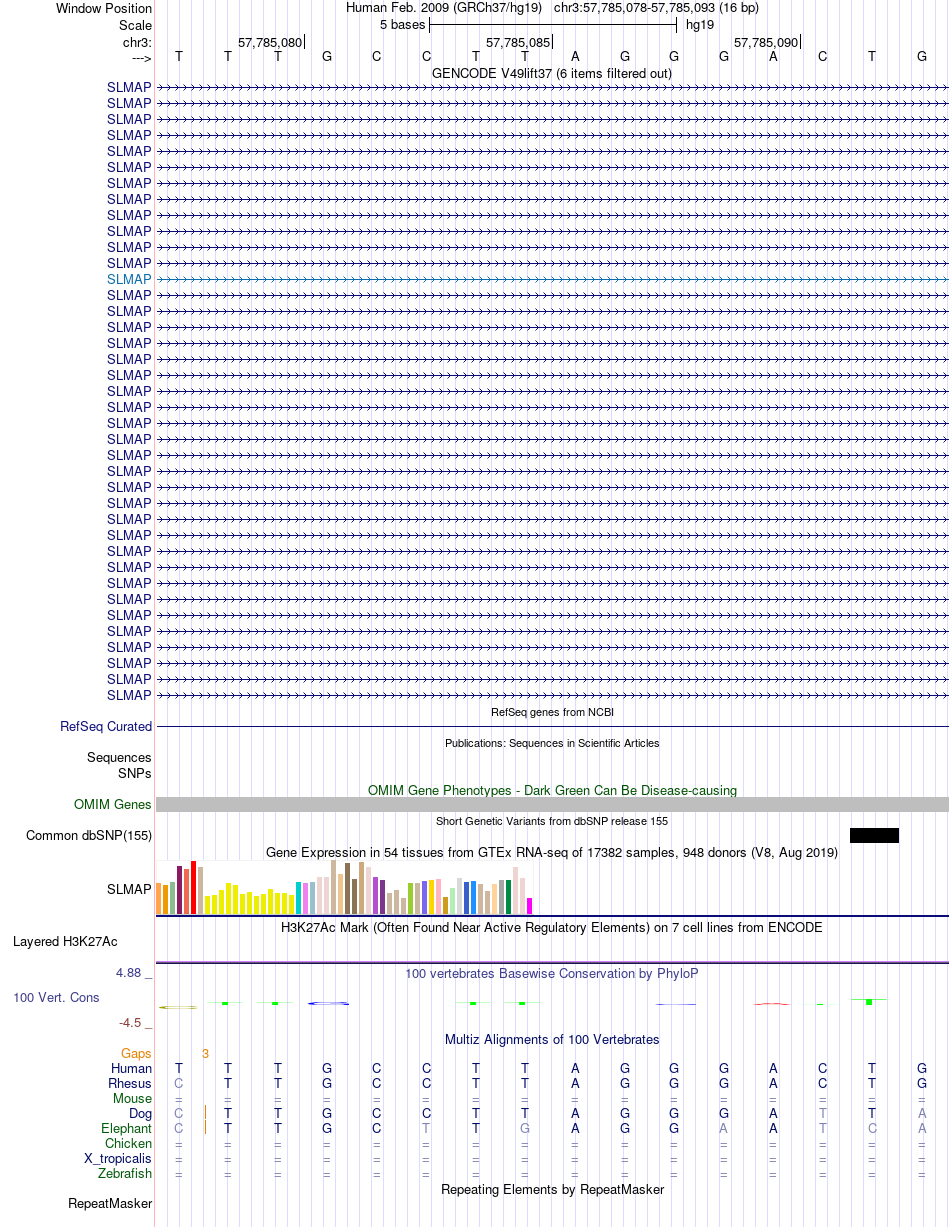950x1227 pixels.
Task: Open 100 vertebrates Basewise Conservation by PhyloP title
Action: [x=552, y=973]
